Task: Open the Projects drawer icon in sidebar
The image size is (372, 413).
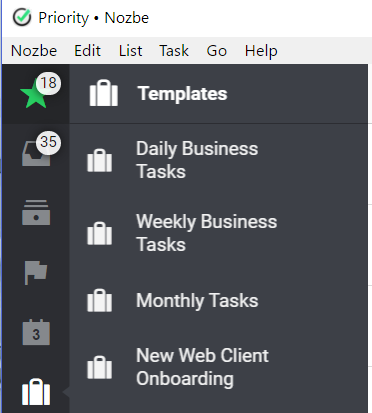Action: 36,212
